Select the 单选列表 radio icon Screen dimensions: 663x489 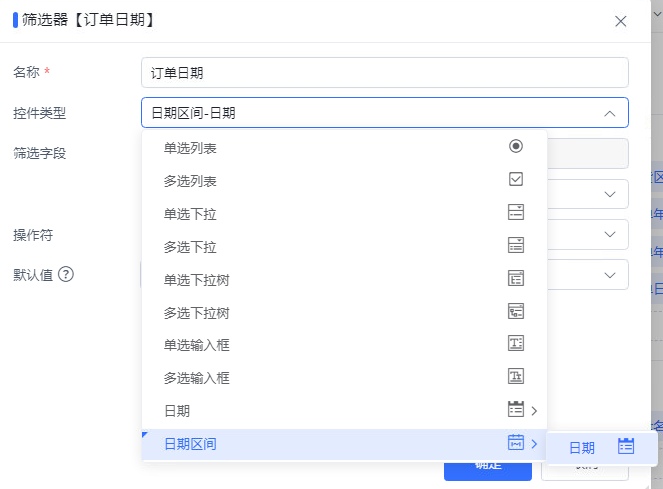515,146
